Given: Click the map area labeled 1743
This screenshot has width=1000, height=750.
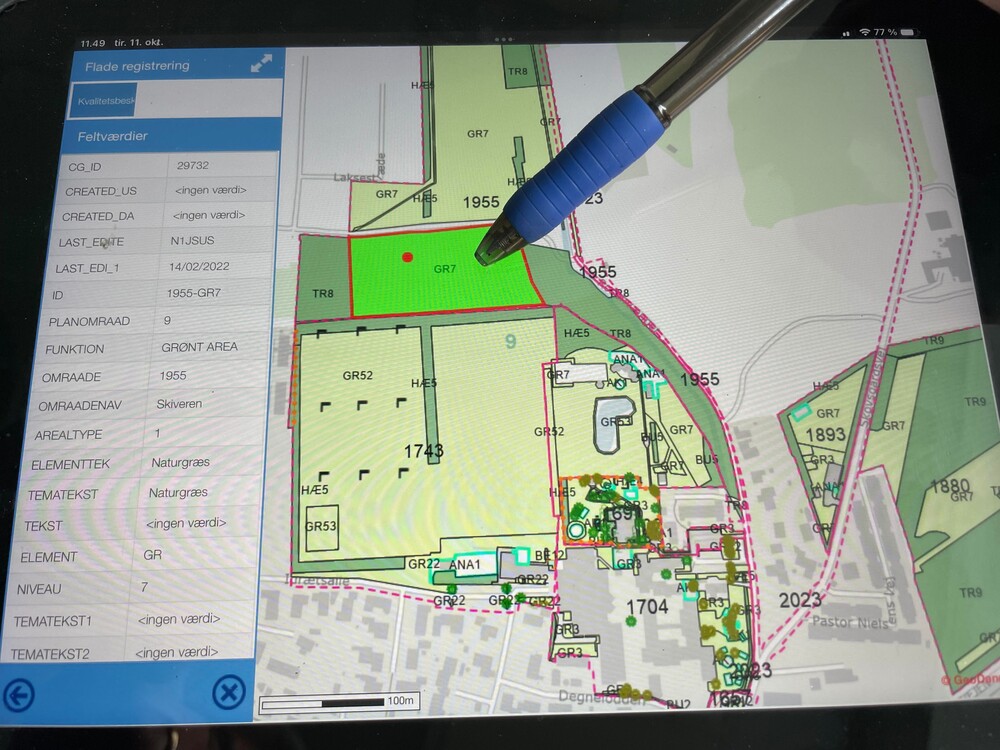Looking at the screenshot, I should coord(425,450).
